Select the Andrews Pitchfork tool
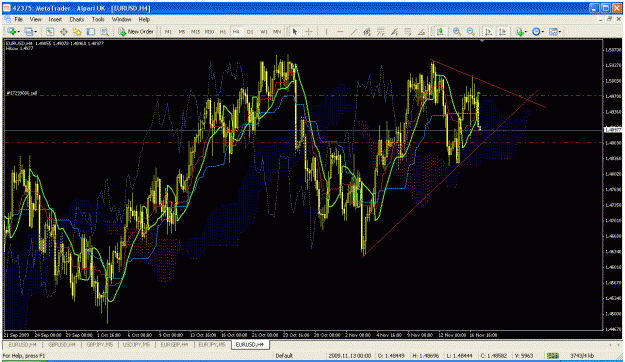The width and height of the screenshot is (625, 362). click(394, 31)
